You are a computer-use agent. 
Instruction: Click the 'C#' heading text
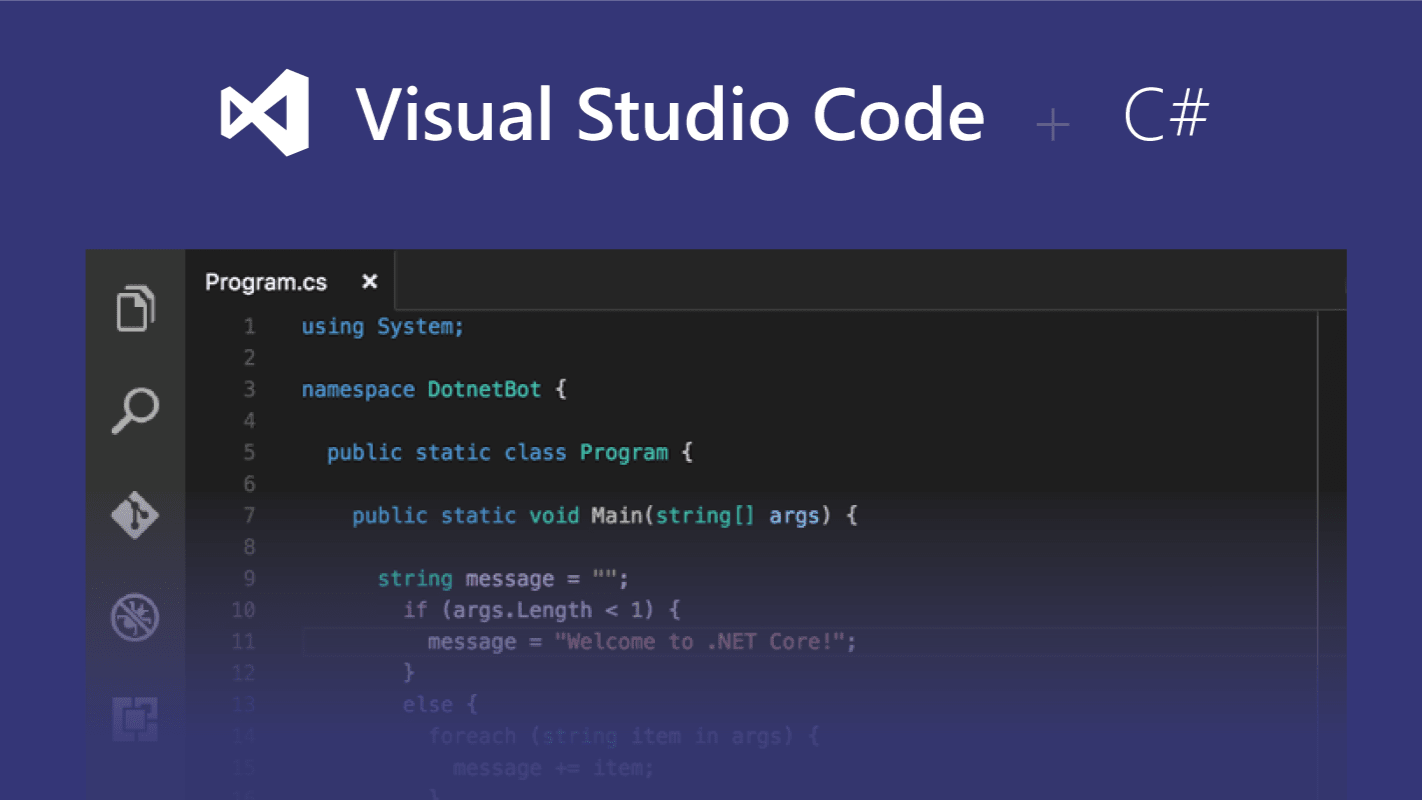(1167, 114)
